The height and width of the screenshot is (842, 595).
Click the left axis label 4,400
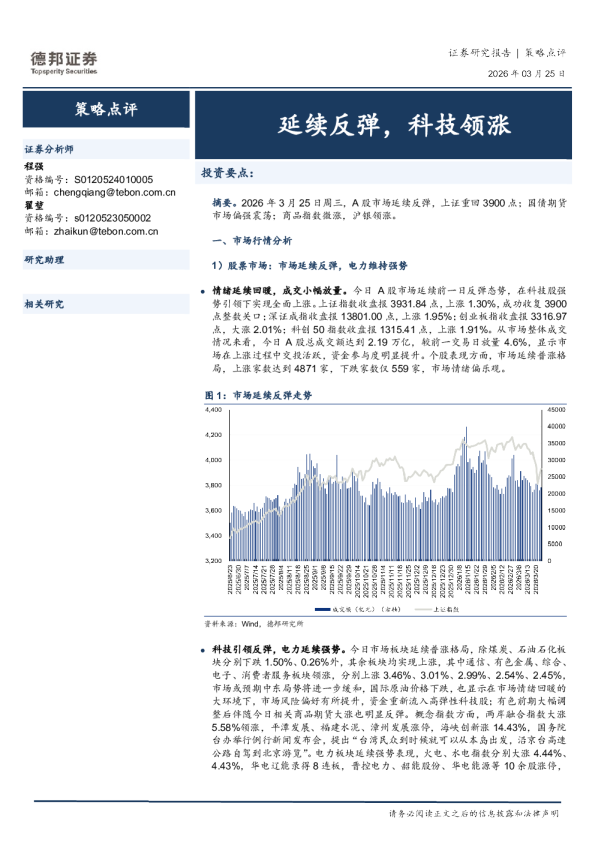(x=213, y=410)
